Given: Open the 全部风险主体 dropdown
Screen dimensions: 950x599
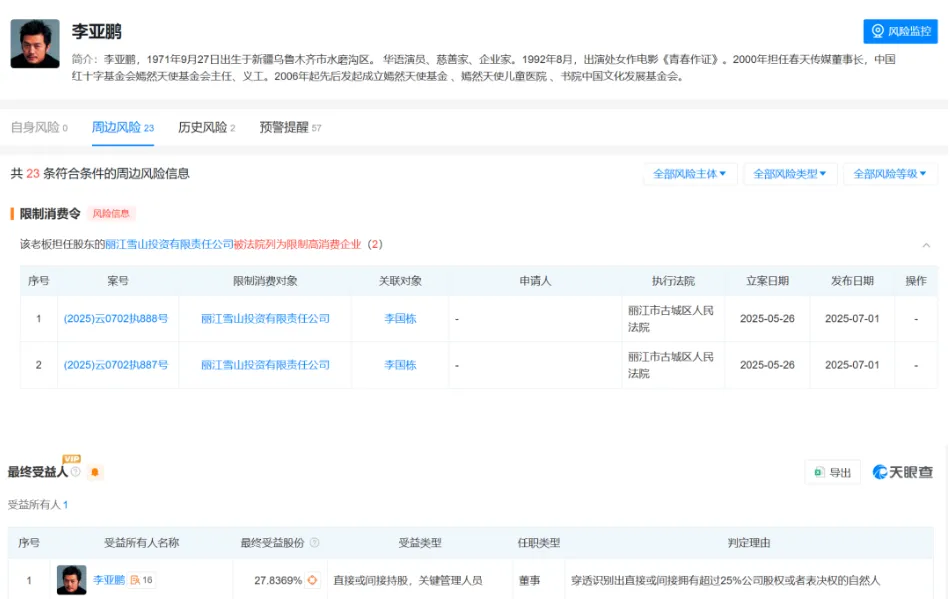Looking at the screenshot, I should pyautogui.click(x=689, y=174).
